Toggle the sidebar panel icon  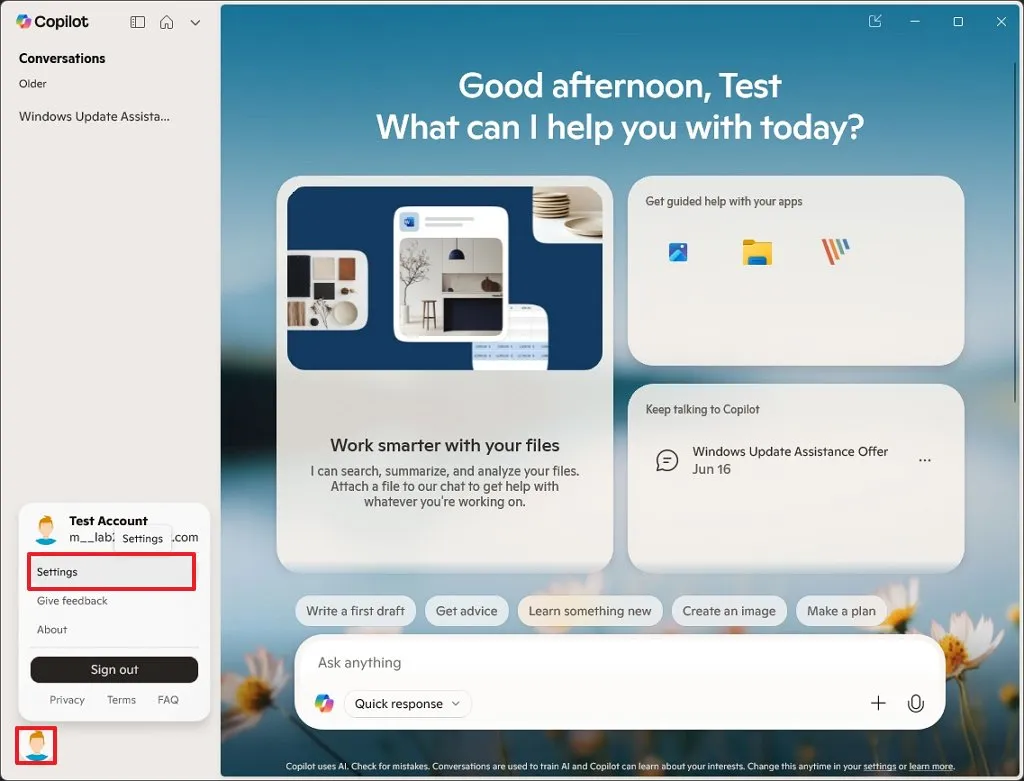coord(137,22)
